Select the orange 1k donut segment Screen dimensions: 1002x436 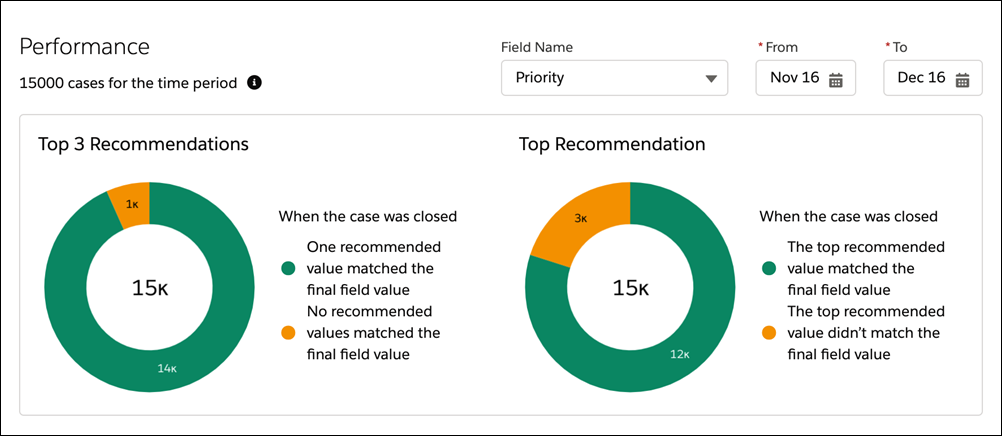coord(131,203)
